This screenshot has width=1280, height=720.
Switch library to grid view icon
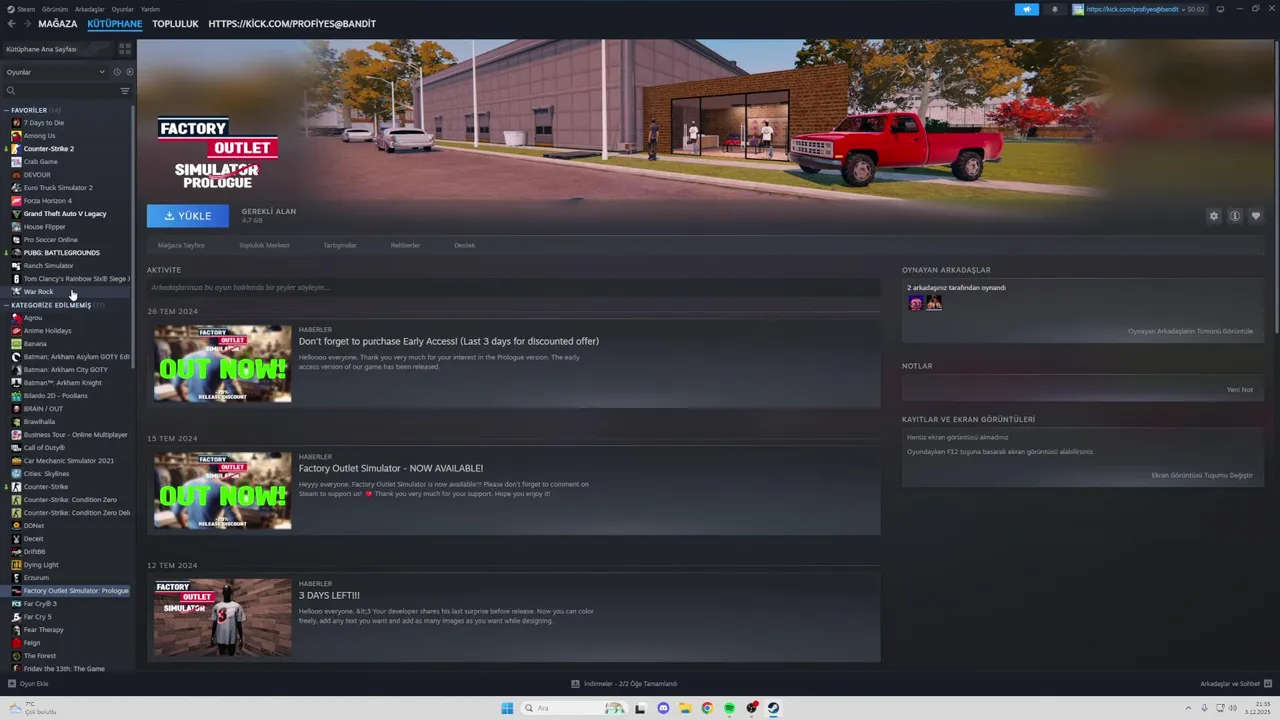point(125,48)
